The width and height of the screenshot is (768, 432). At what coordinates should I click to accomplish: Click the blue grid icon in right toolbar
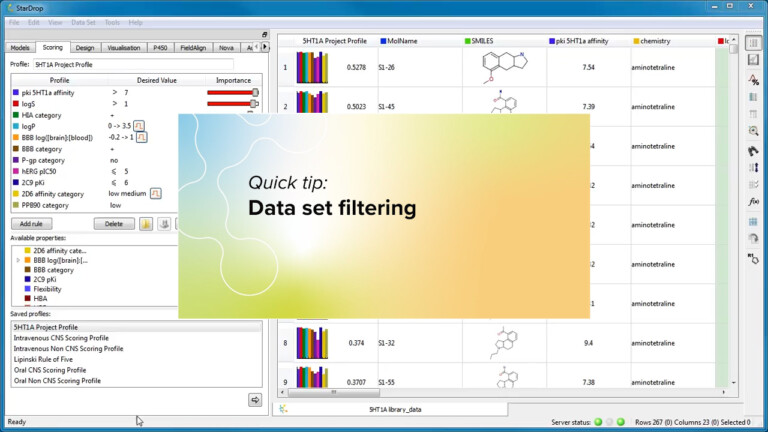click(753, 221)
